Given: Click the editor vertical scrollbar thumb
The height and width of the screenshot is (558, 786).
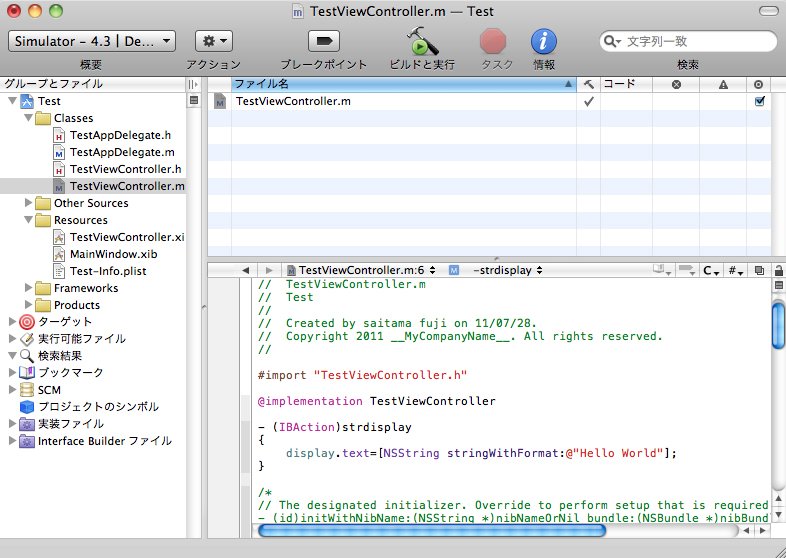Looking at the screenshot, I should click(x=778, y=324).
